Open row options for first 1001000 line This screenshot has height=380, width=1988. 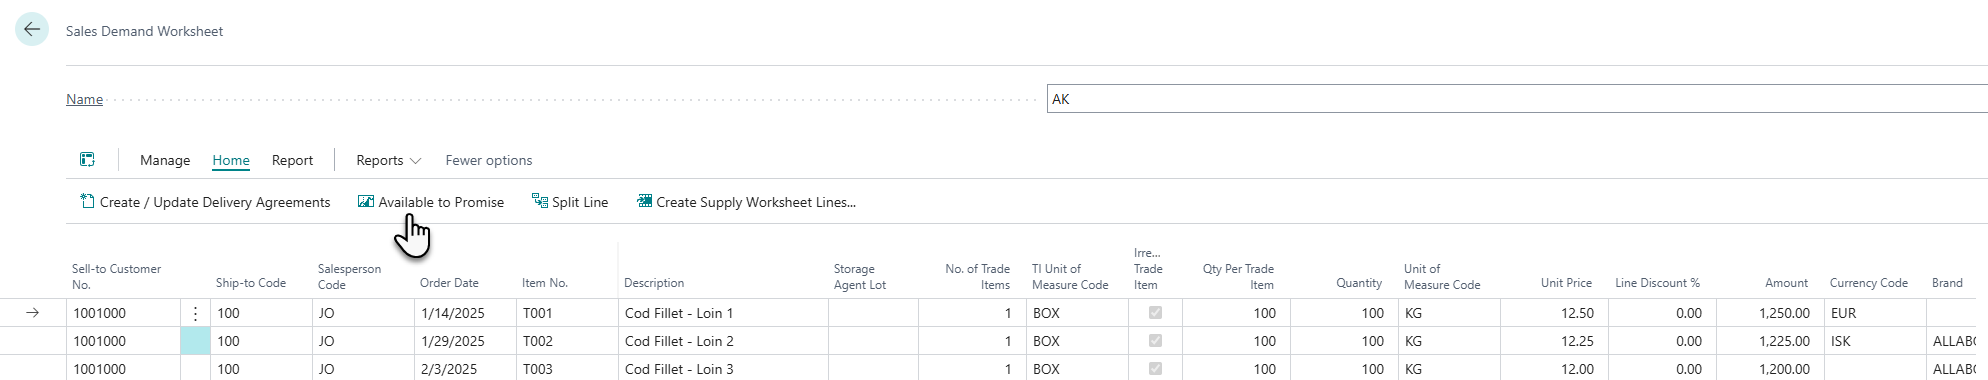[195, 313]
